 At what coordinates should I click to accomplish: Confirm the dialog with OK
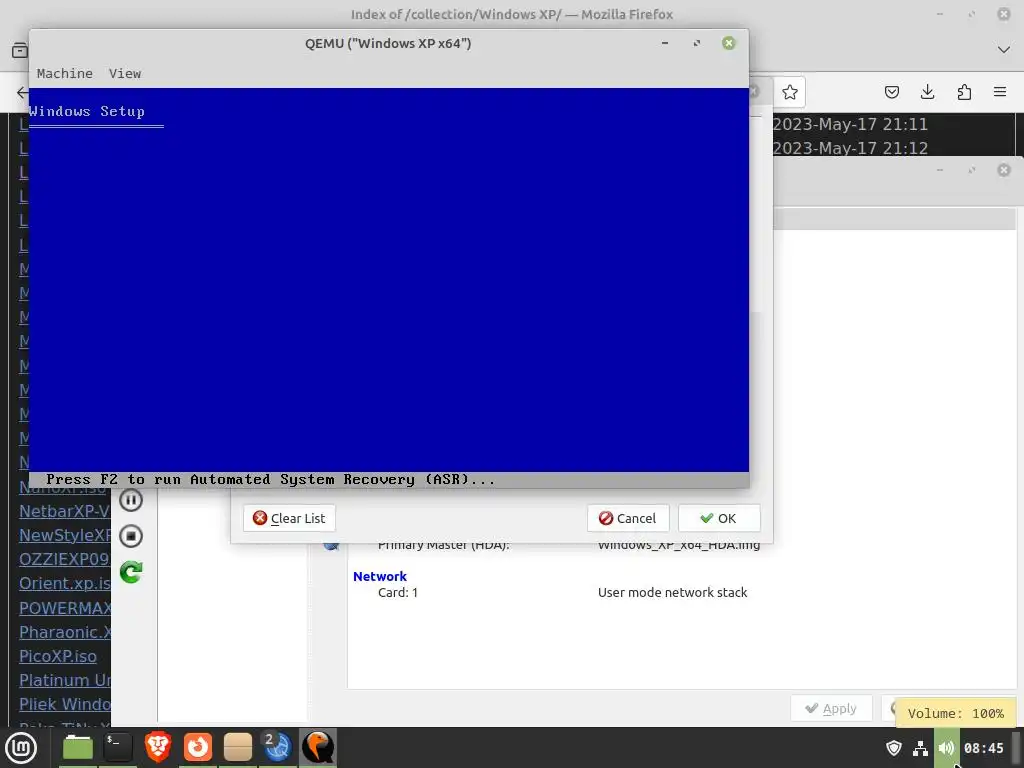tap(718, 518)
